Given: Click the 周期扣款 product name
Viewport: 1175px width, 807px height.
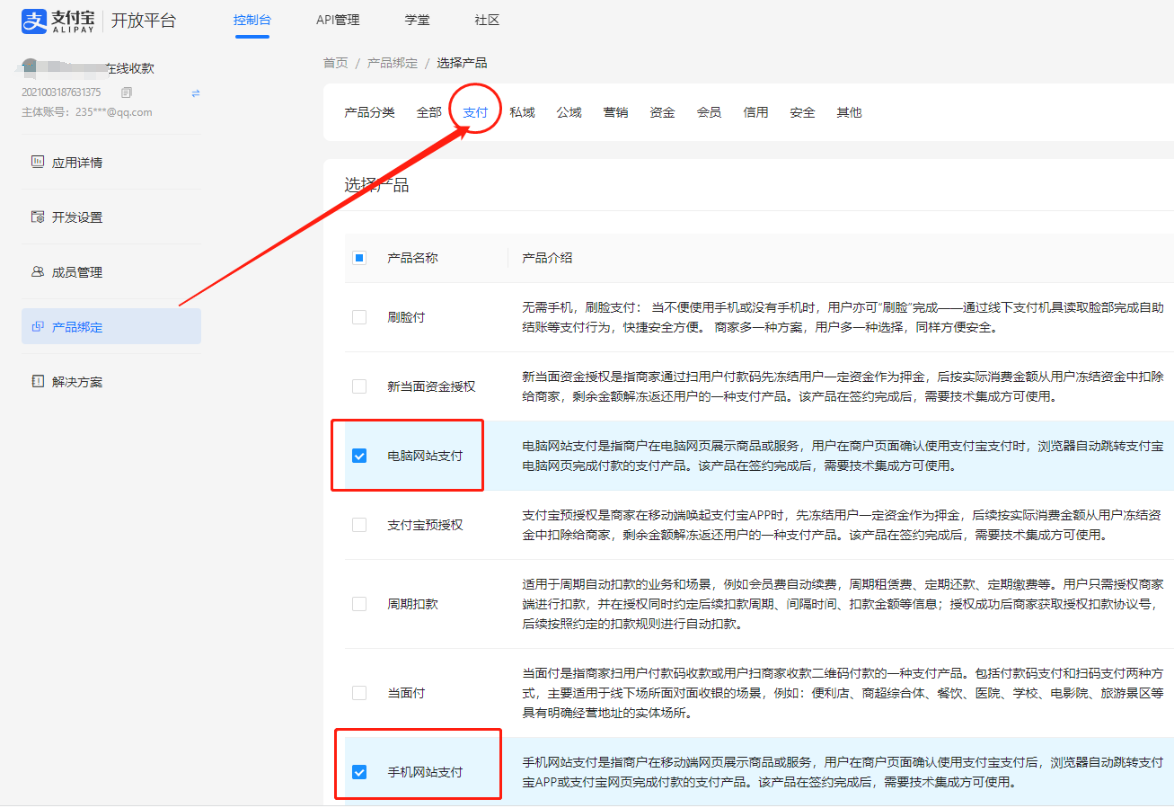Looking at the screenshot, I should [412, 604].
